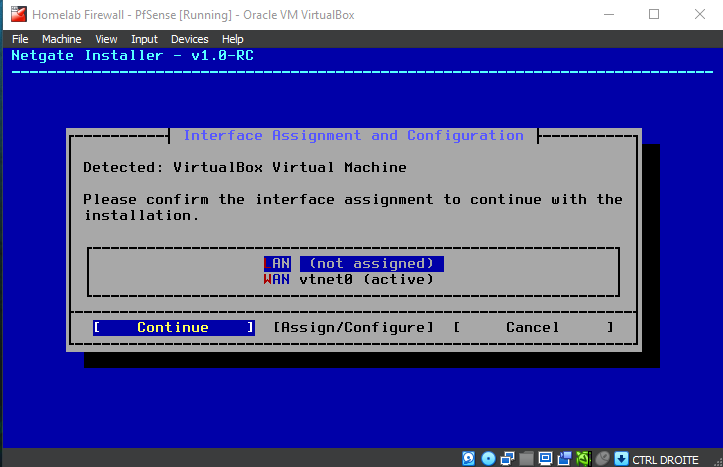Click the Detected: VirtualBox Virtual Machine text

pyautogui.click(x=245, y=167)
